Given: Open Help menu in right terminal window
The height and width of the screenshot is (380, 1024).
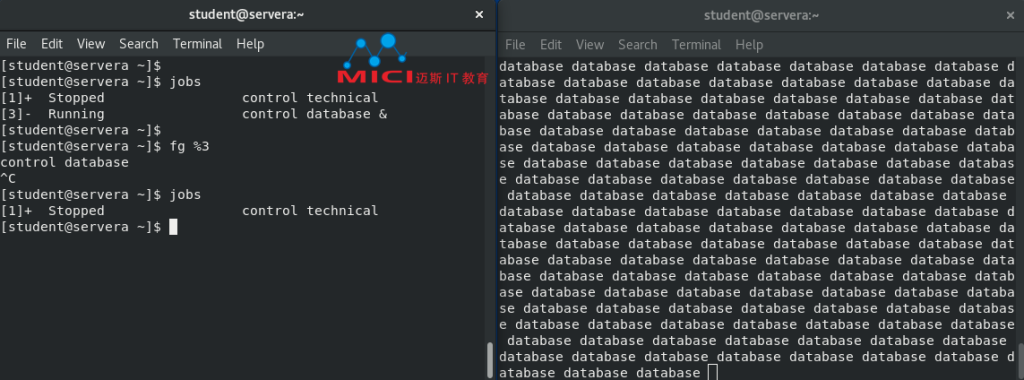Looking at the screenshot, I should [x=749, y=44].
